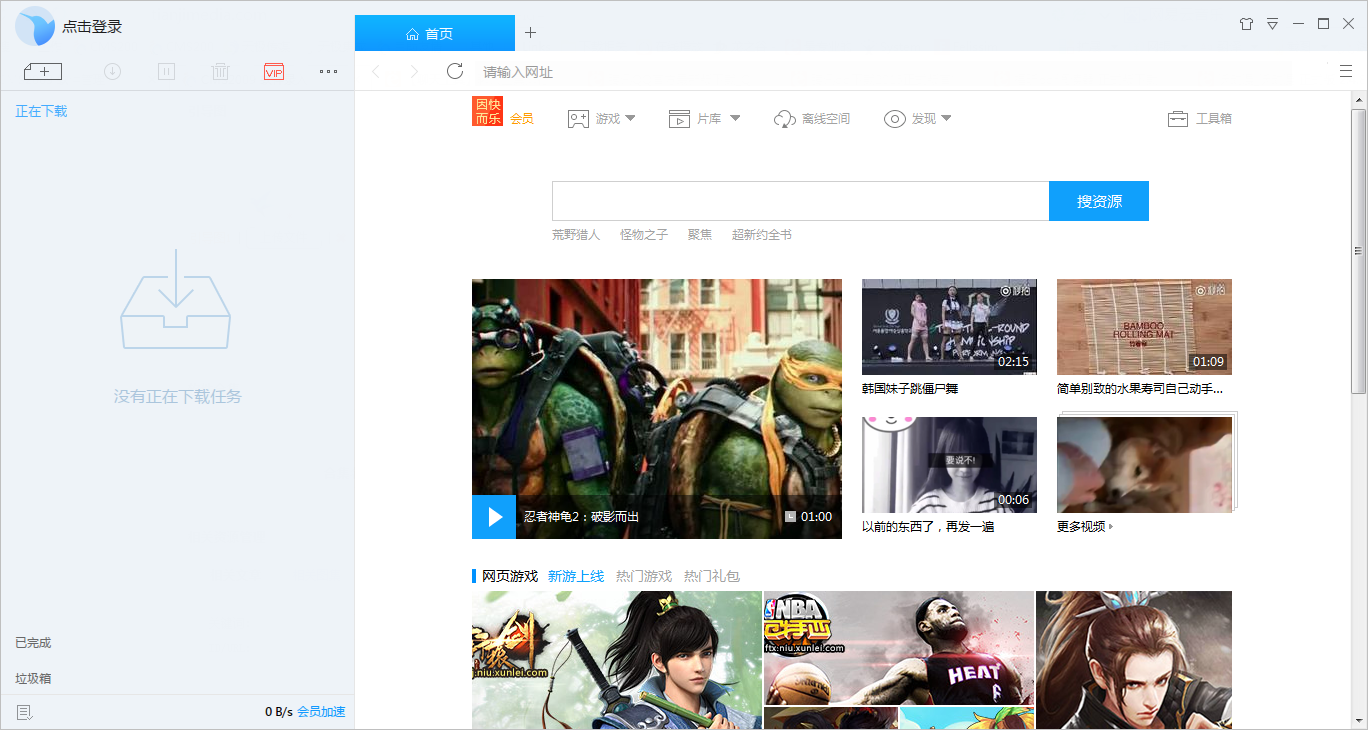
Task: Click the 网页游戏 section heading
Action: [x=510, y=576]
